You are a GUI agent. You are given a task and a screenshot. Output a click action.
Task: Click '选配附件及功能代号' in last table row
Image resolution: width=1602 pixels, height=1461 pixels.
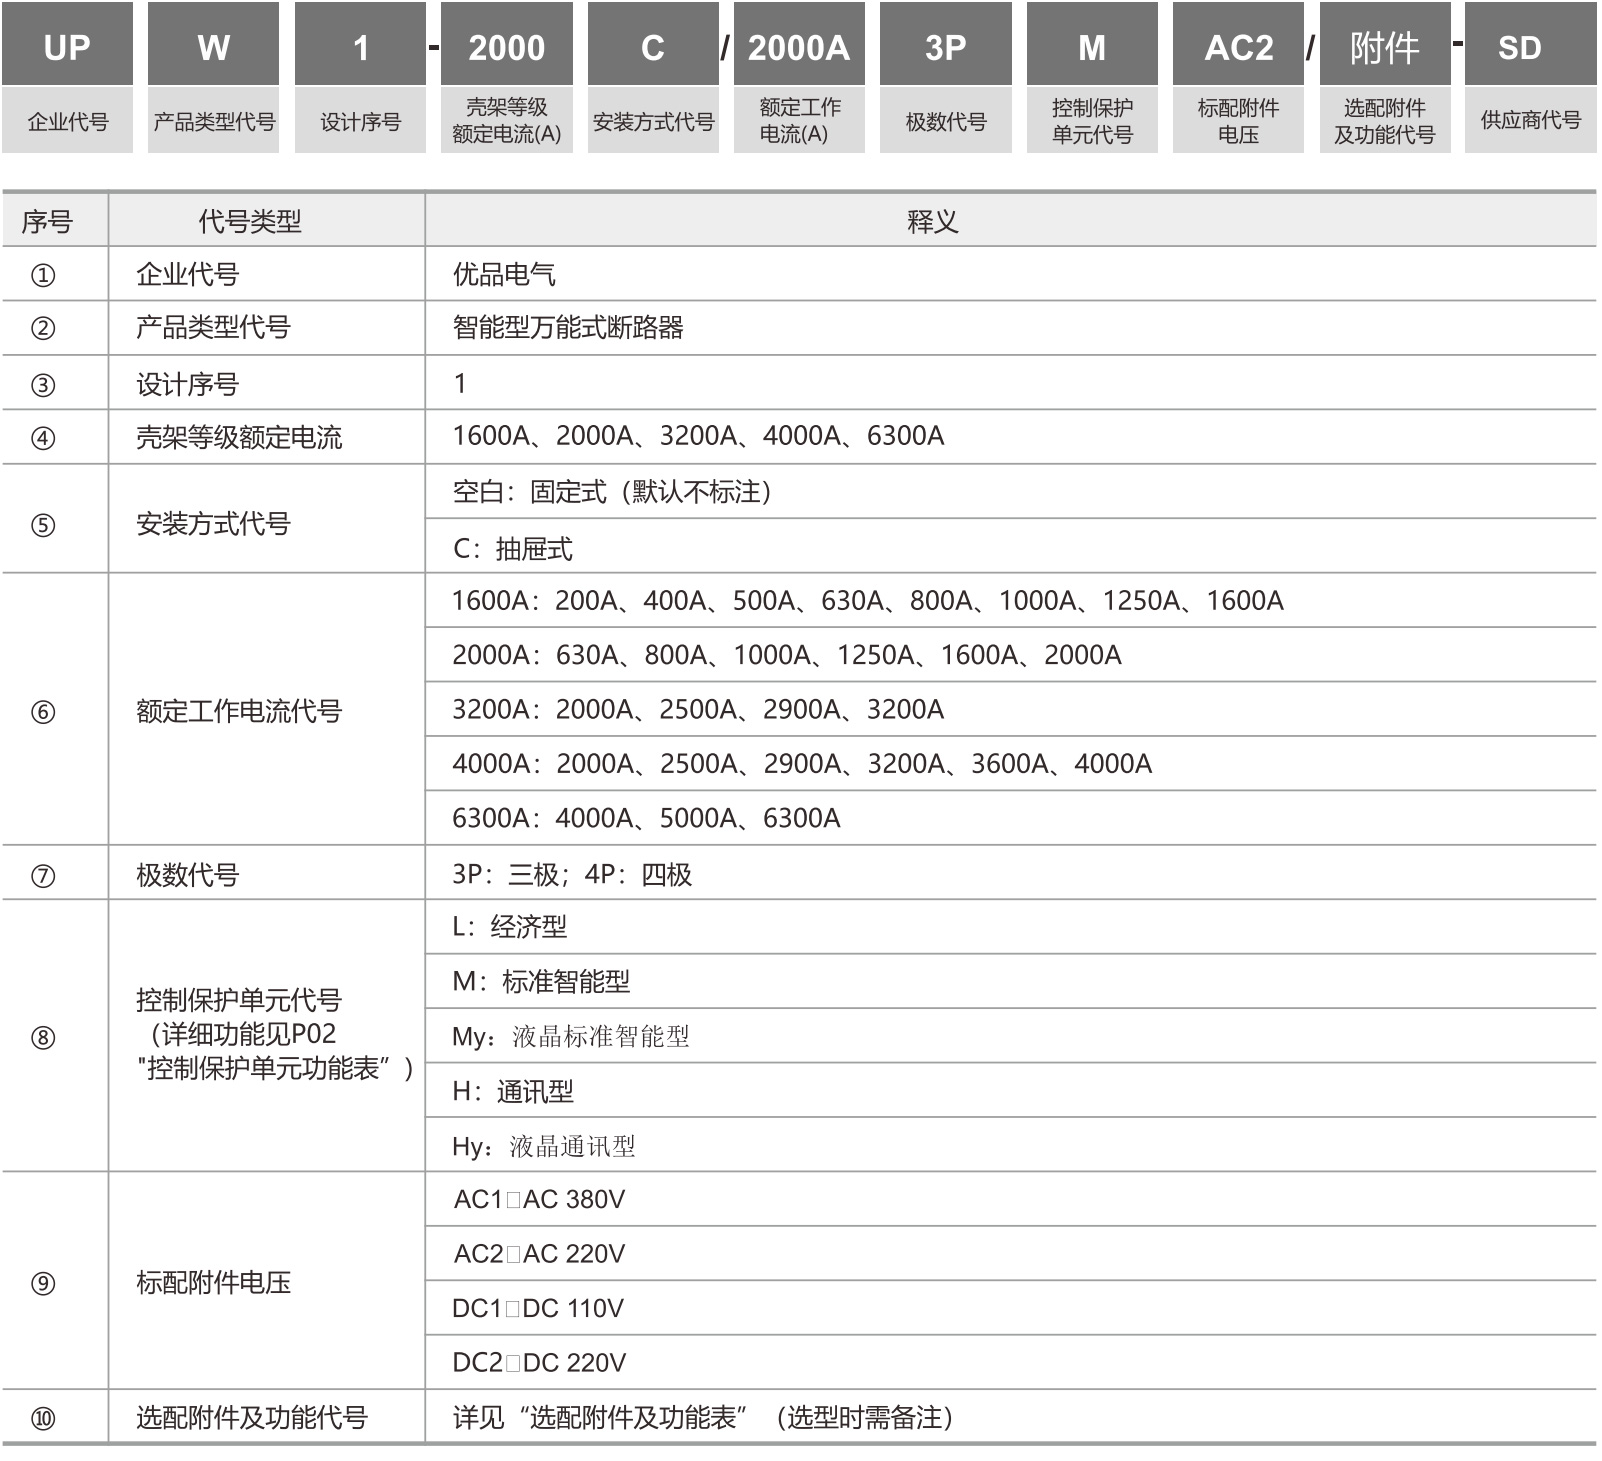252,1418
